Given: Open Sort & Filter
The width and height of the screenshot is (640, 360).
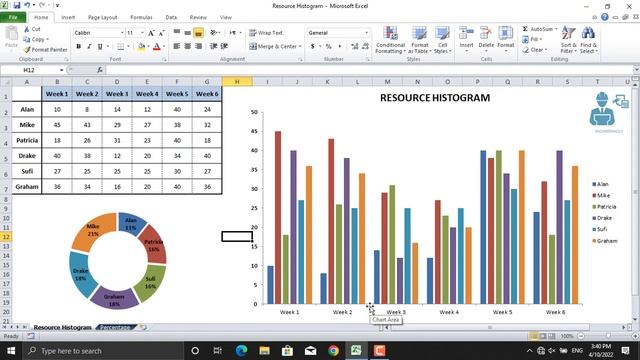Looking at the screenshot, I should [569, 40].
